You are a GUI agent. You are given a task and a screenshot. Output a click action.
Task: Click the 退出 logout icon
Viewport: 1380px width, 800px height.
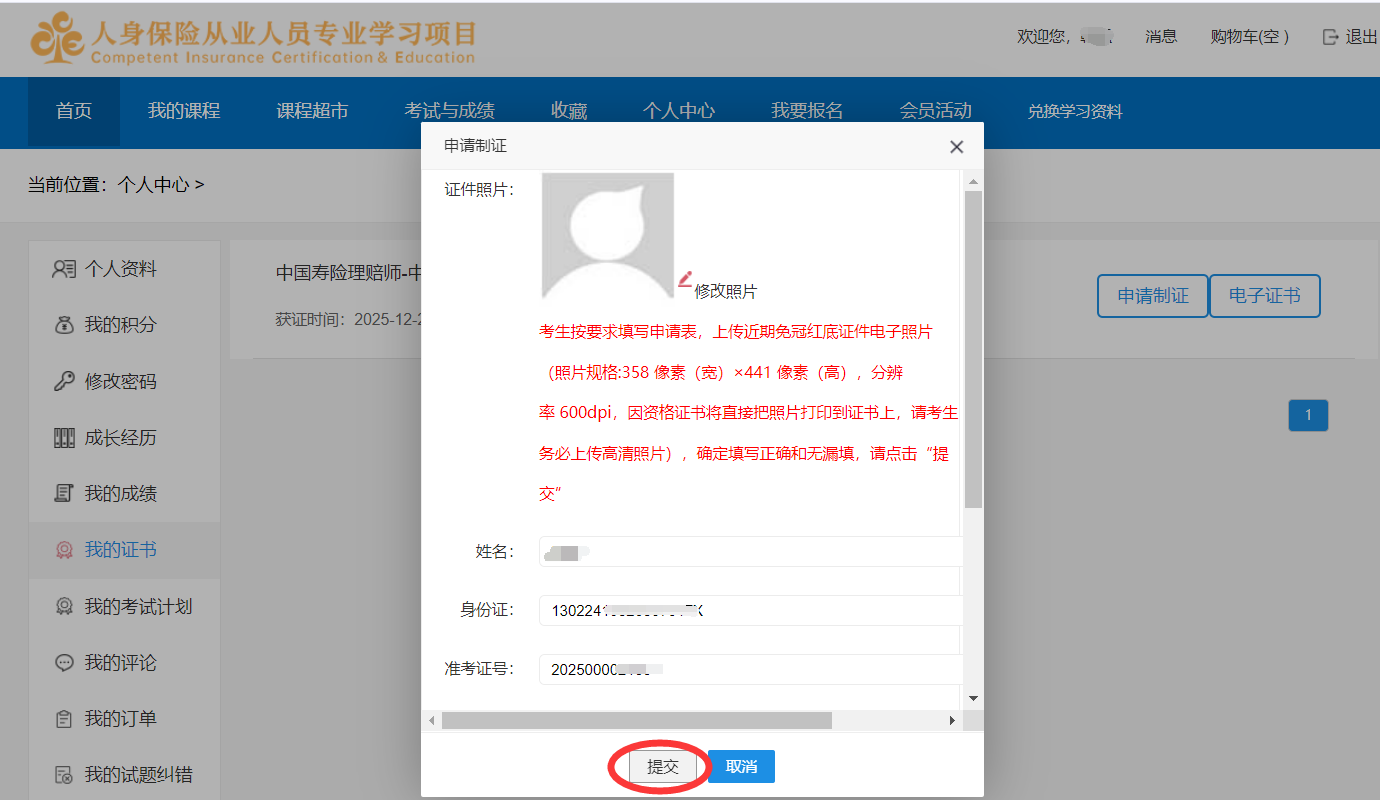(x=1330, y=37)
